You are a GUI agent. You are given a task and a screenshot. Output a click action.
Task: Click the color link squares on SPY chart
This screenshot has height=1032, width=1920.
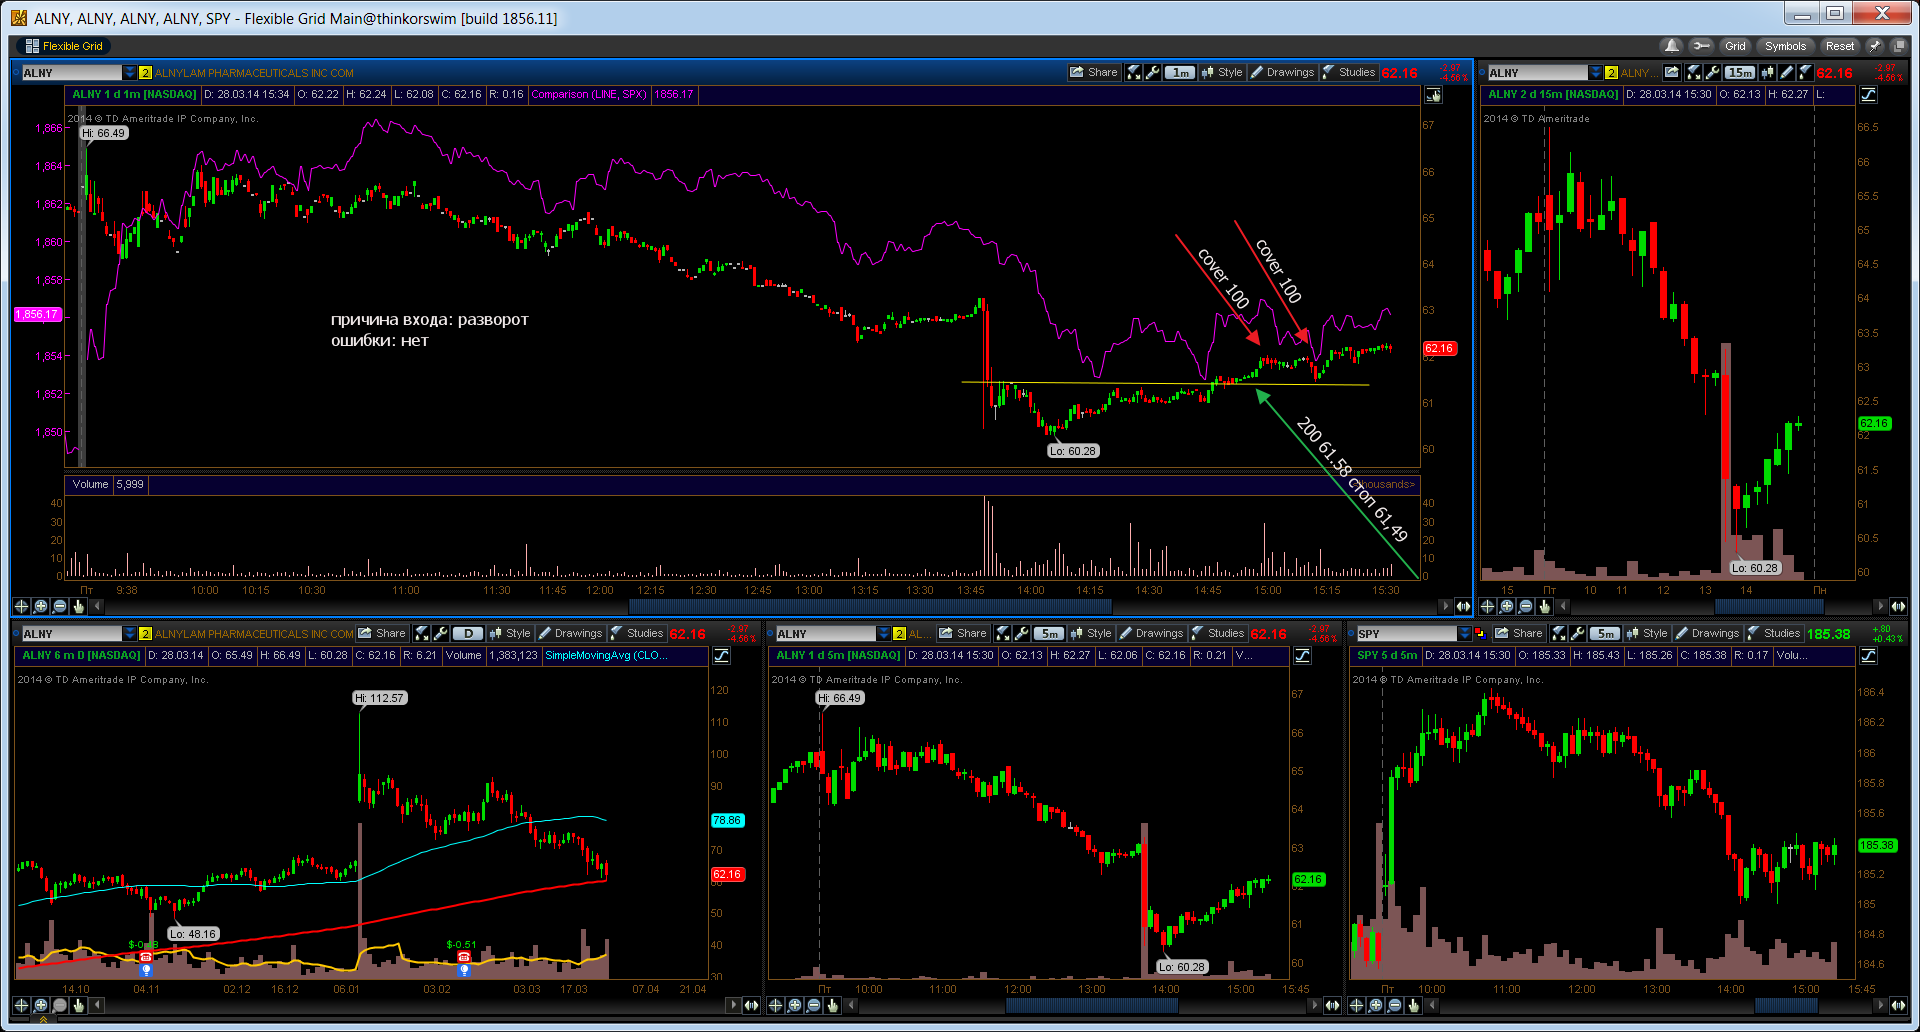1480,633
